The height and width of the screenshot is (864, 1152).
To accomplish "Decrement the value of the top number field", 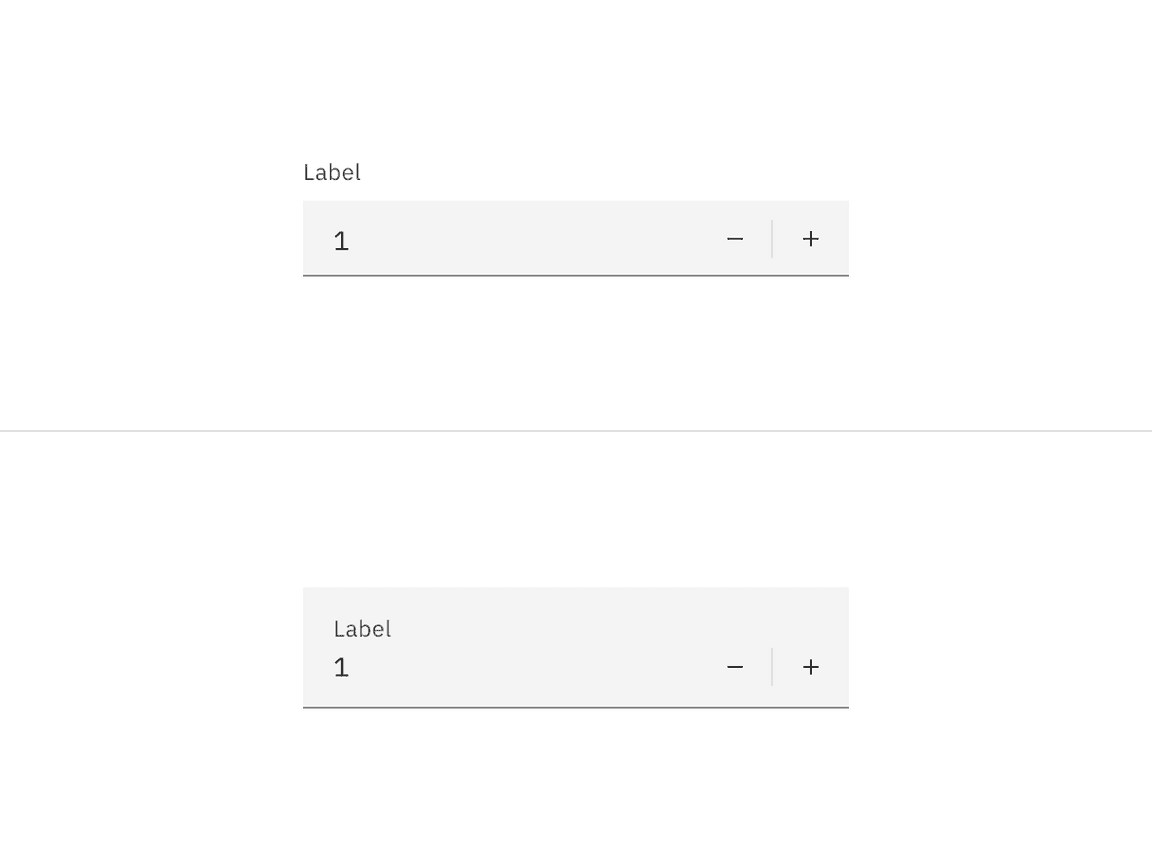I will point(735,239).
